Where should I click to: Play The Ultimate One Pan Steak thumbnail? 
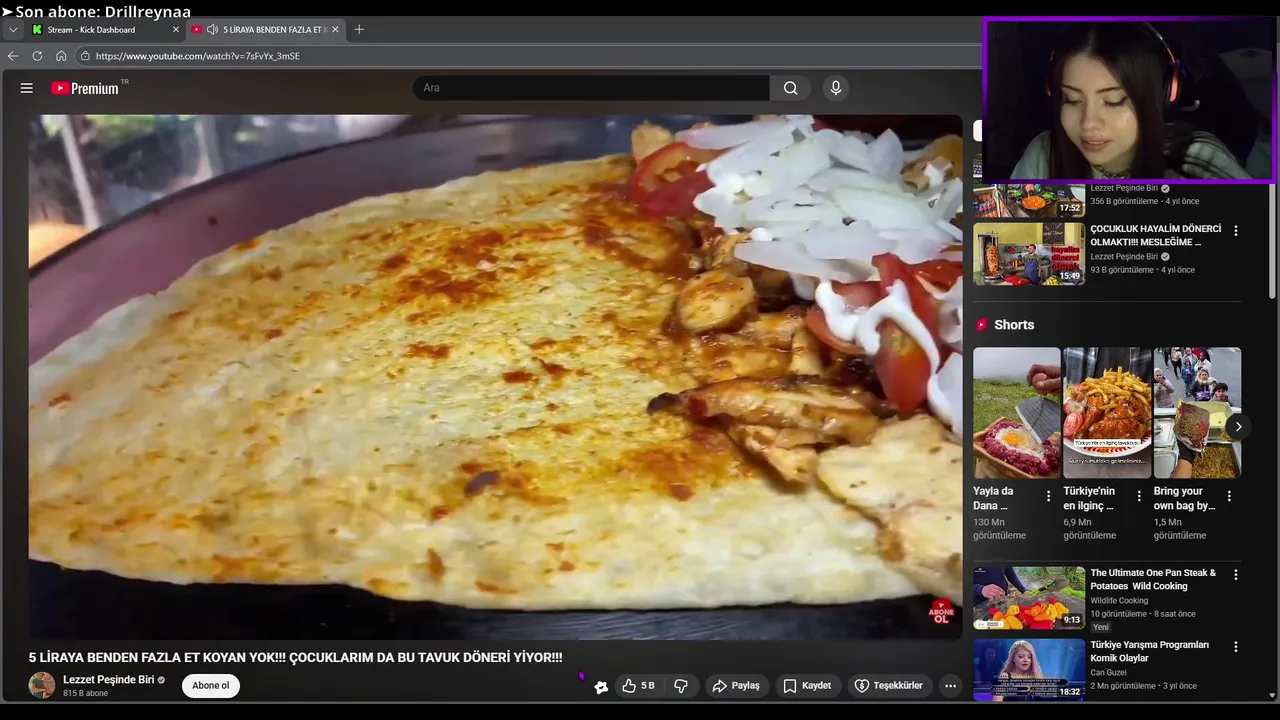pyautogui.click(x=1029, y=598)
